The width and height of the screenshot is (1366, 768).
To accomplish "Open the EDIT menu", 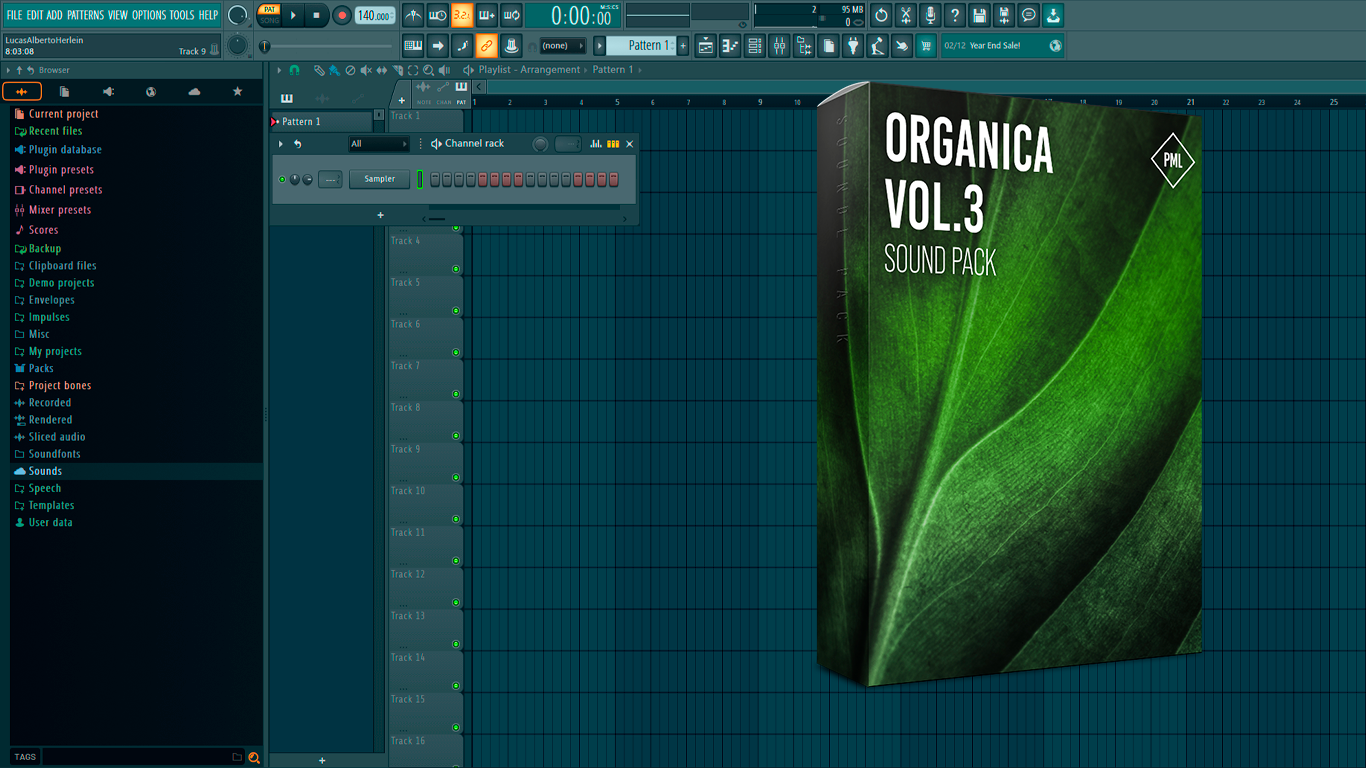I will pos(35,15).
